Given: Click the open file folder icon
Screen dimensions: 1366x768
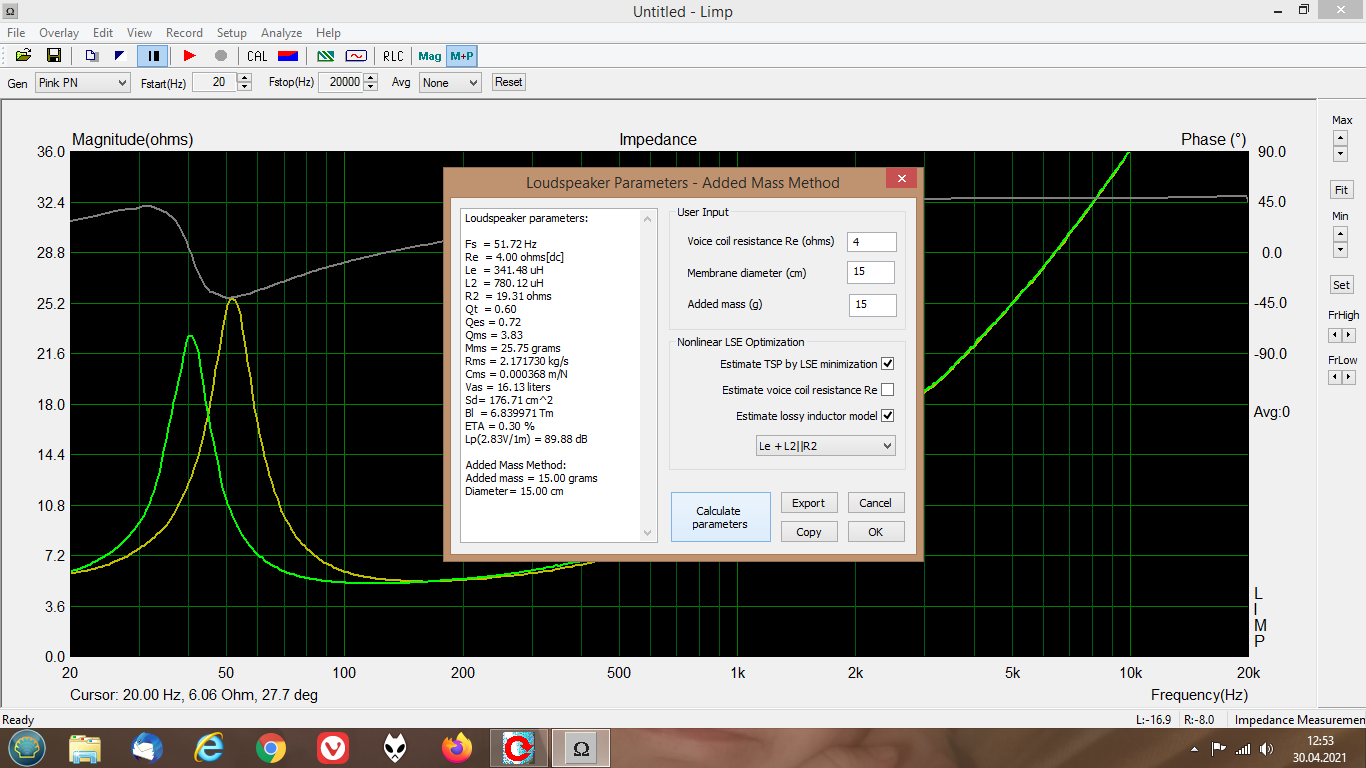Looking at the screenshot, I should click(23, 56).
